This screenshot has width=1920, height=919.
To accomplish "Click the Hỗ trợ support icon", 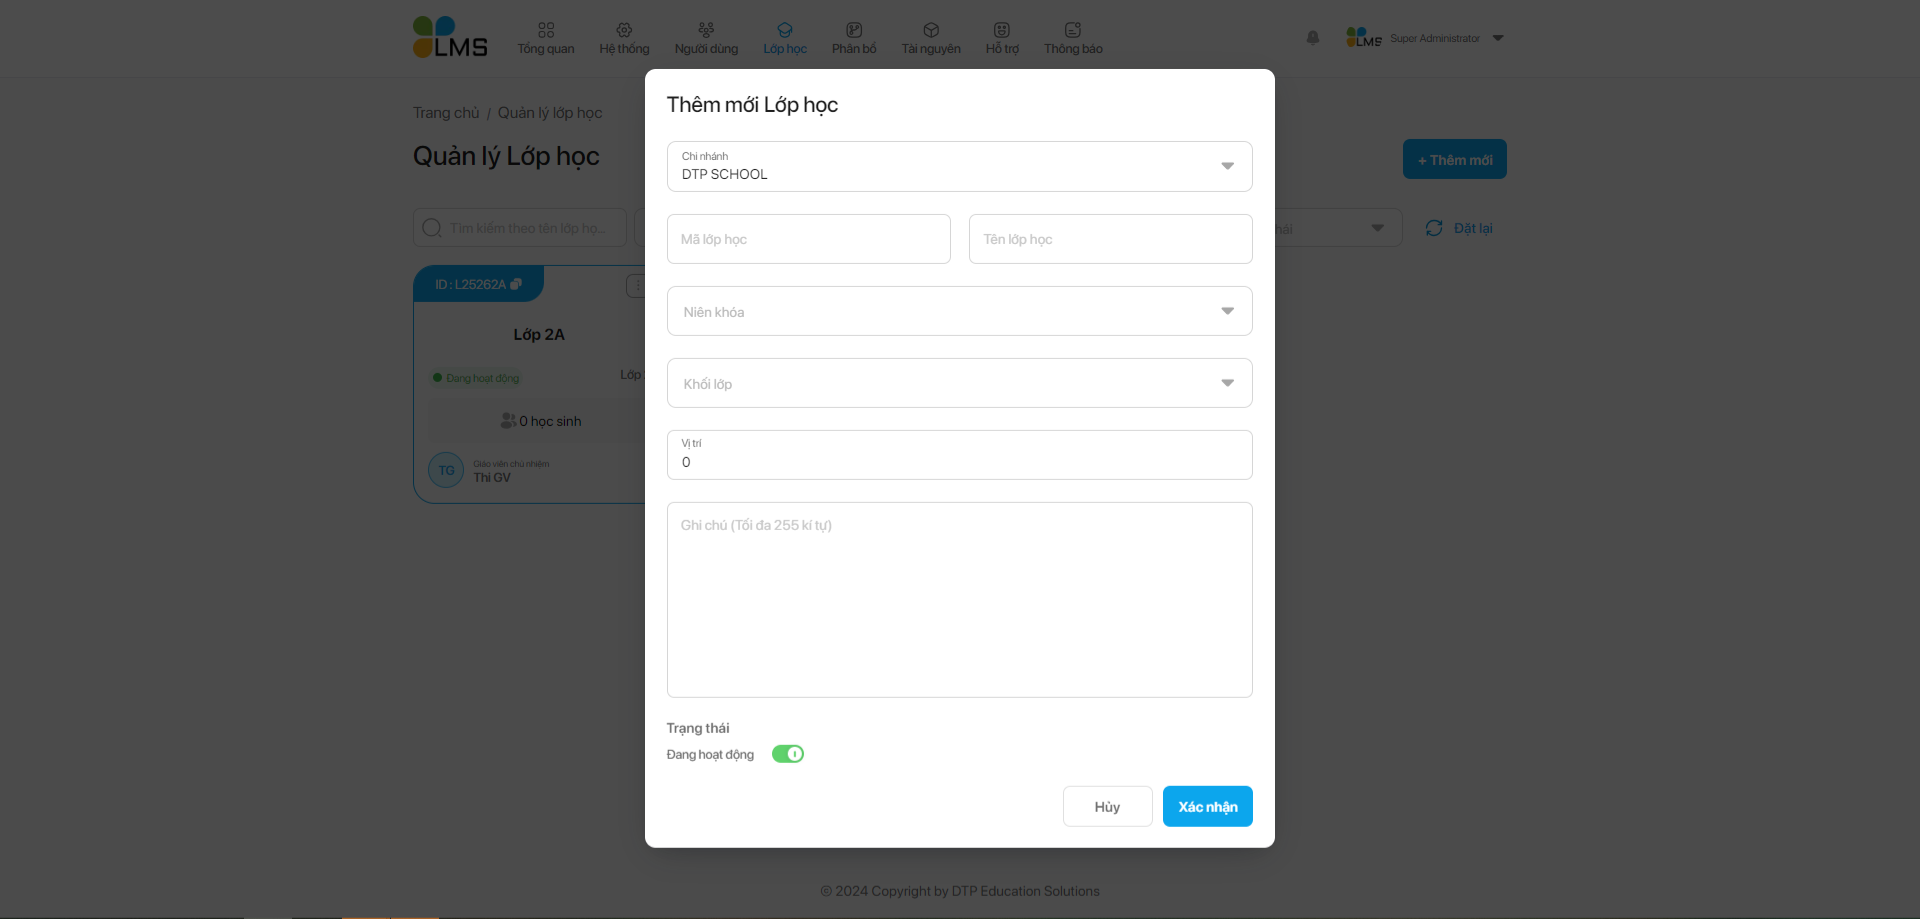I will click(1002, 30).
